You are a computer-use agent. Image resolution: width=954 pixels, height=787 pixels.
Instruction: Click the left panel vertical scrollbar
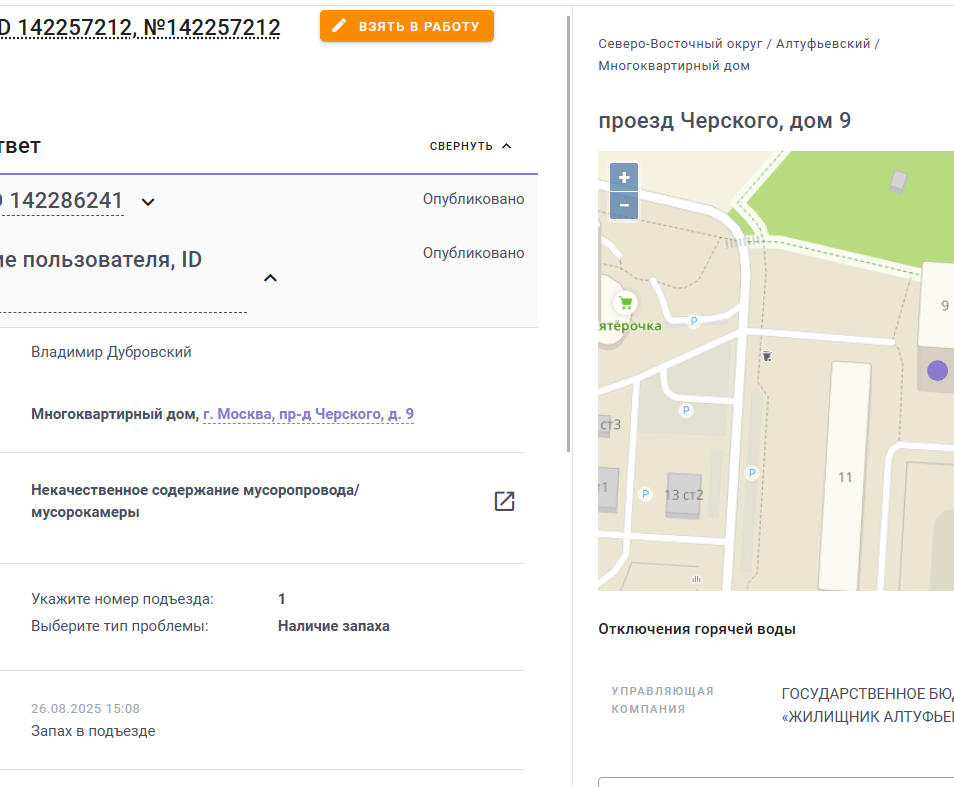(x=569, y=234)
